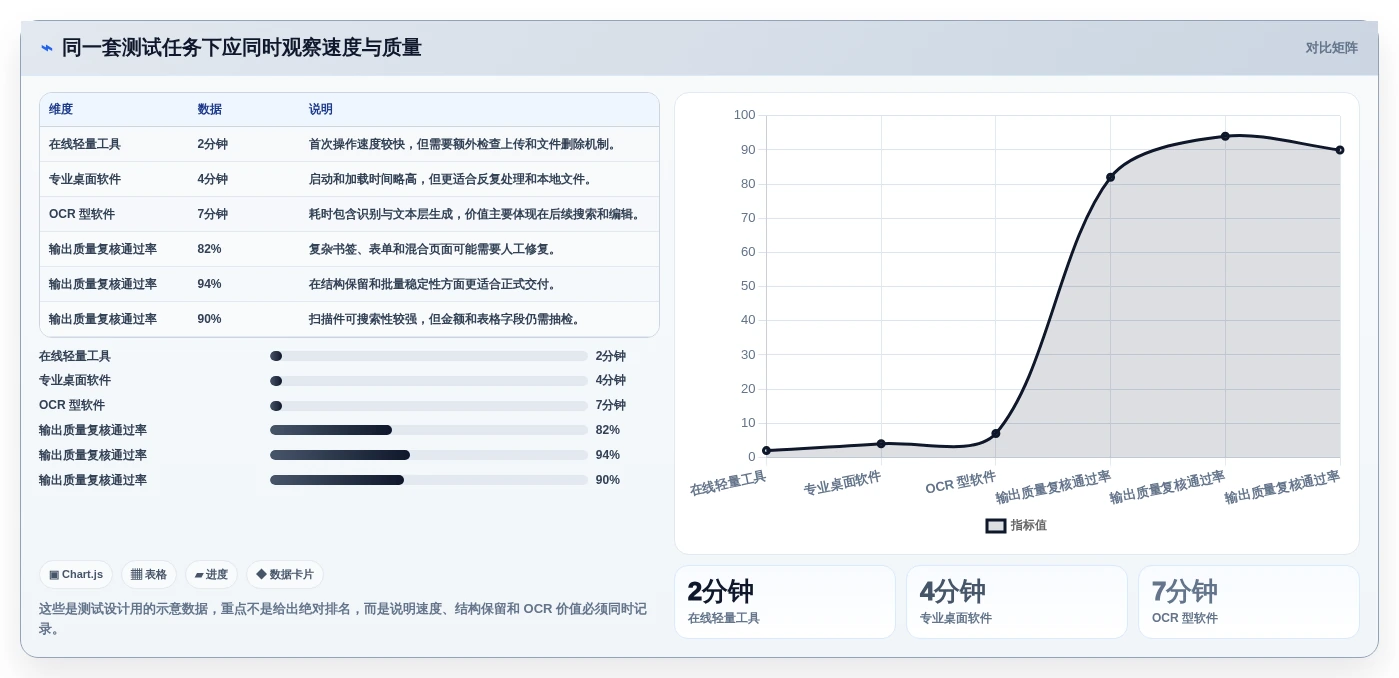Viewport: 1399px width, 678px height.
Task: Click the 在线轻量工具 label on chart x-axis
Action: click(x=728, y=483)
